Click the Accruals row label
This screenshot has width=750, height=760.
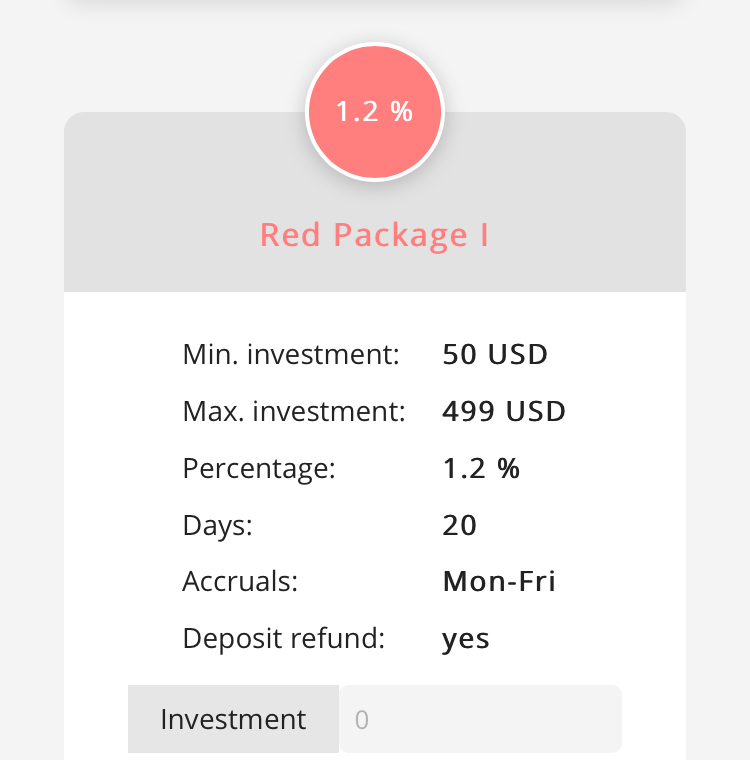coord(240,582)
